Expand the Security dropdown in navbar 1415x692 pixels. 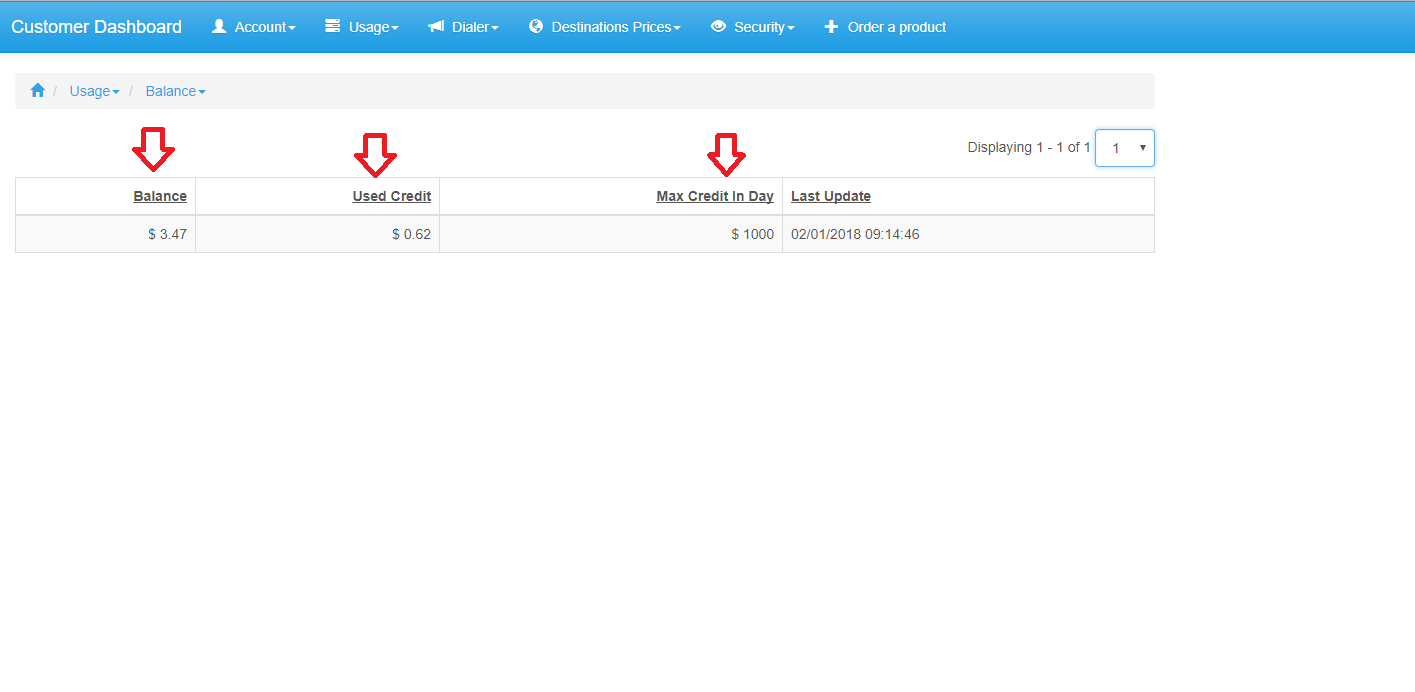[753, 27]
